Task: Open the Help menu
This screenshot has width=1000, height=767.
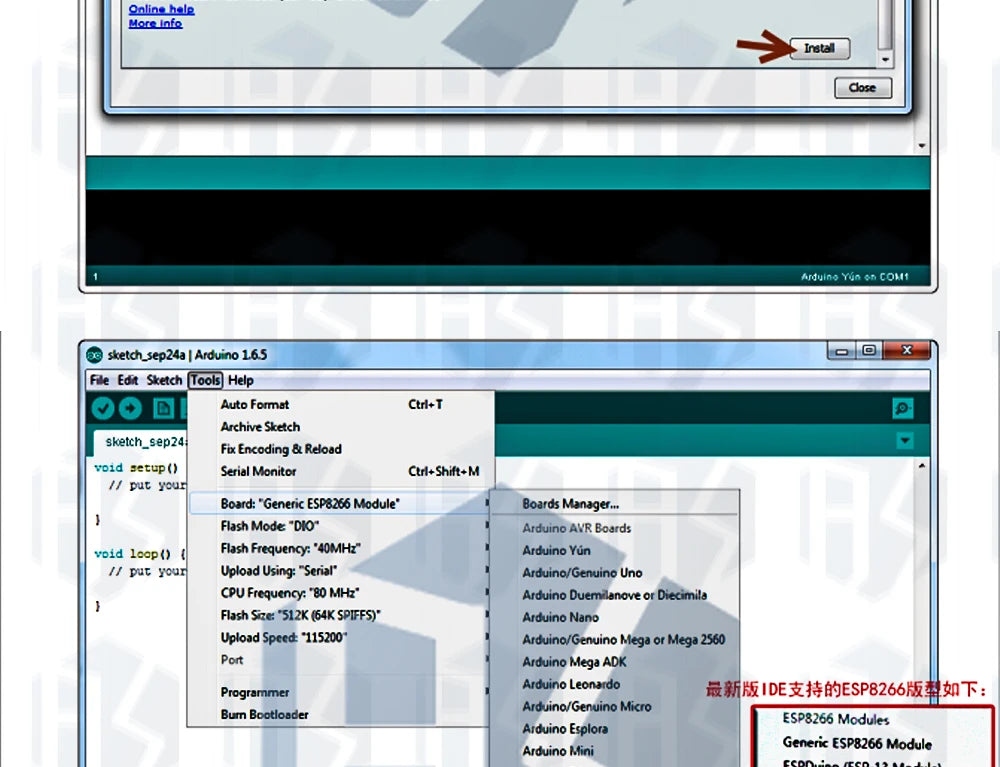Action: click(x=240, y=380)
